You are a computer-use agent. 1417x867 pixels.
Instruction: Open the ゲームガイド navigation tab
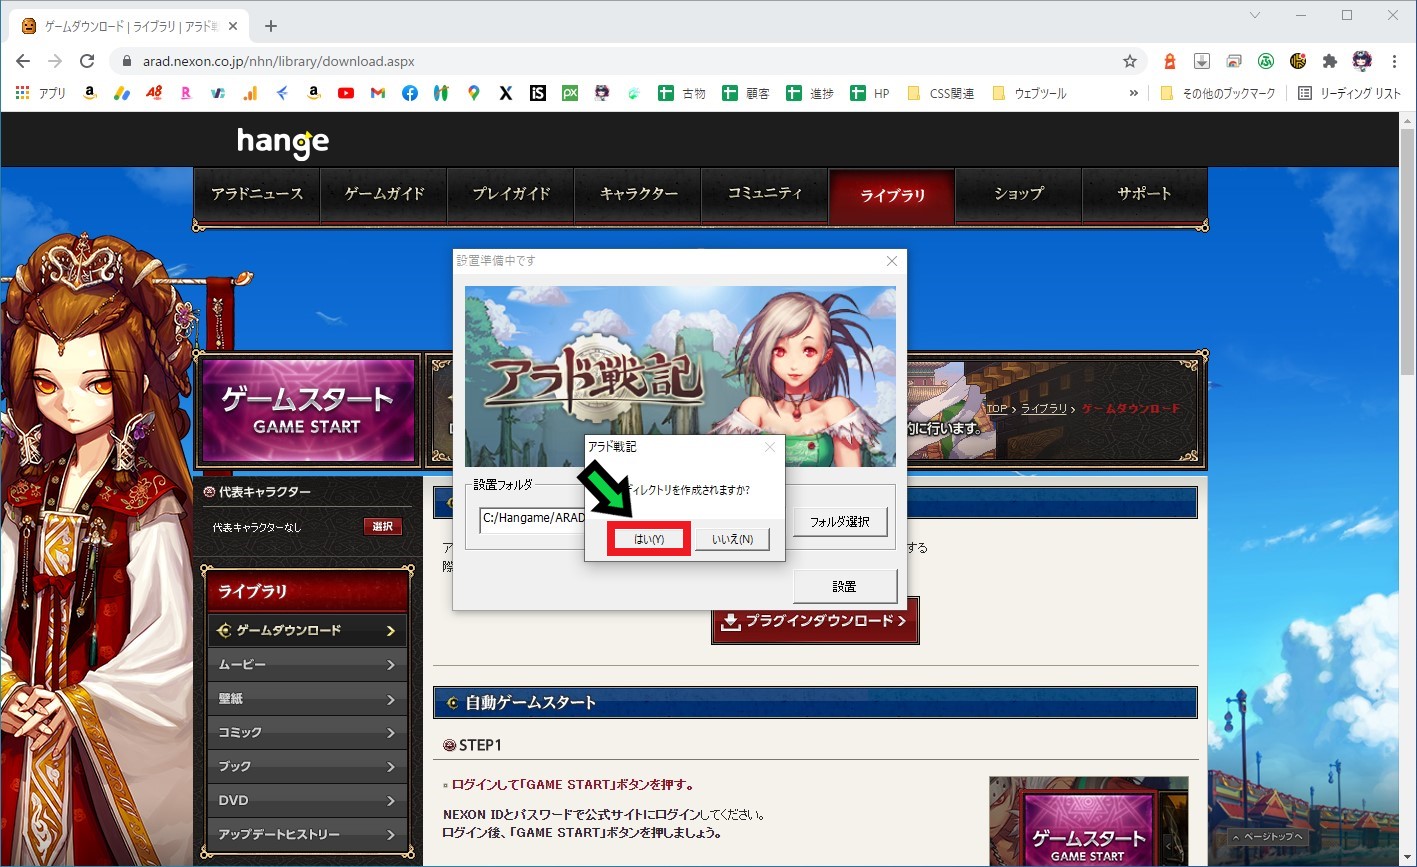(x=384, y=194)
